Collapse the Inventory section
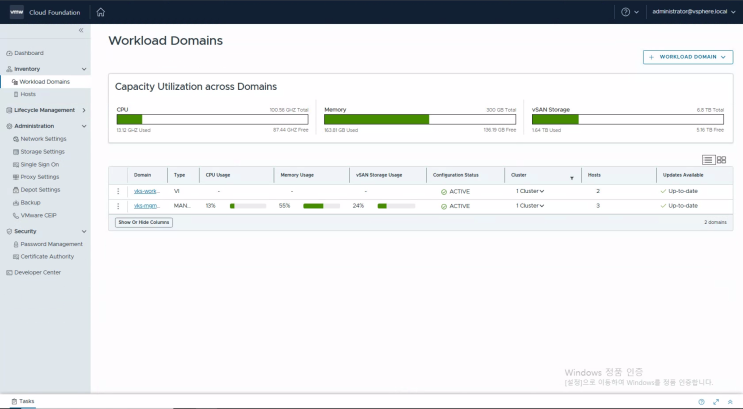The image size is (743, 409). (x=84, y=69)
